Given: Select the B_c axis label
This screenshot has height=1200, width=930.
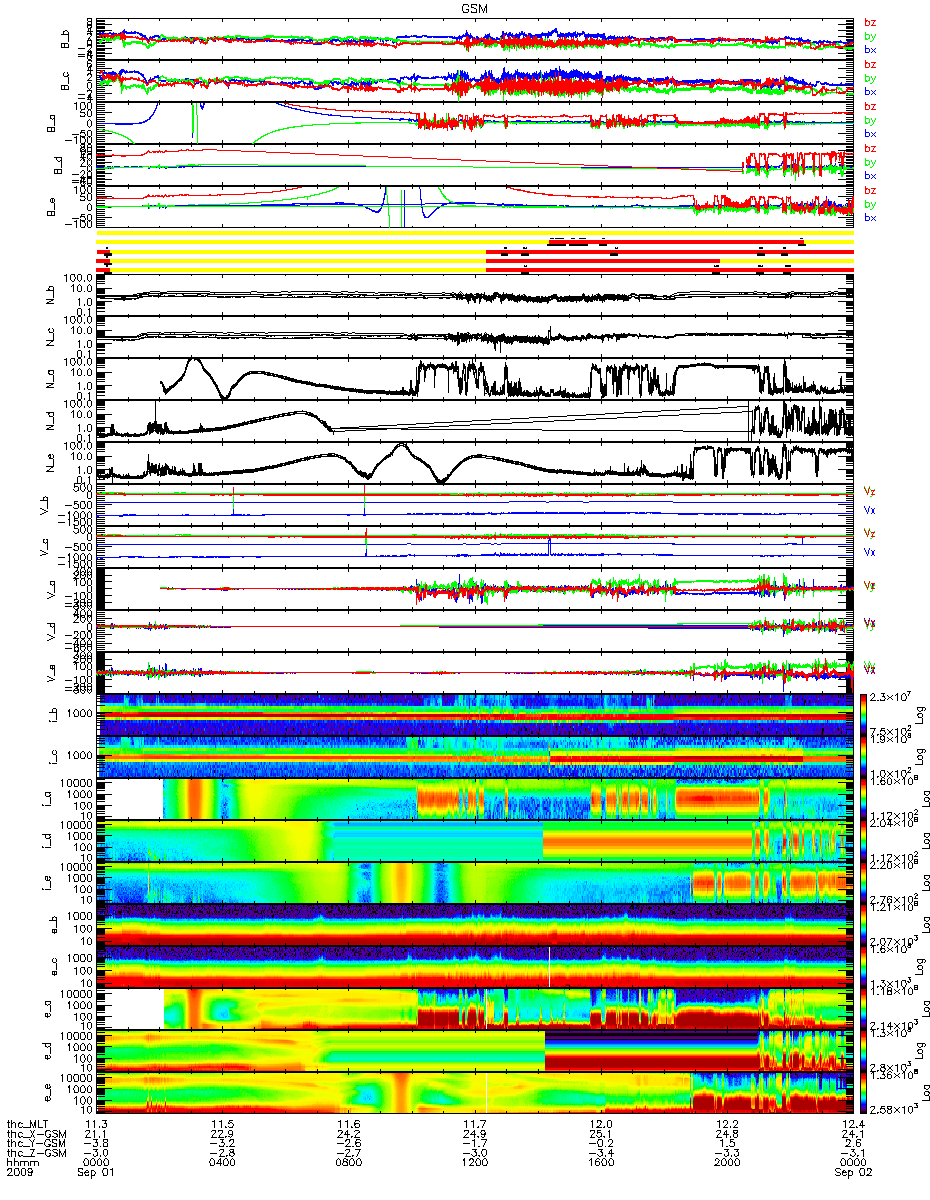Looking at the screenshot, I should [65, 81].
